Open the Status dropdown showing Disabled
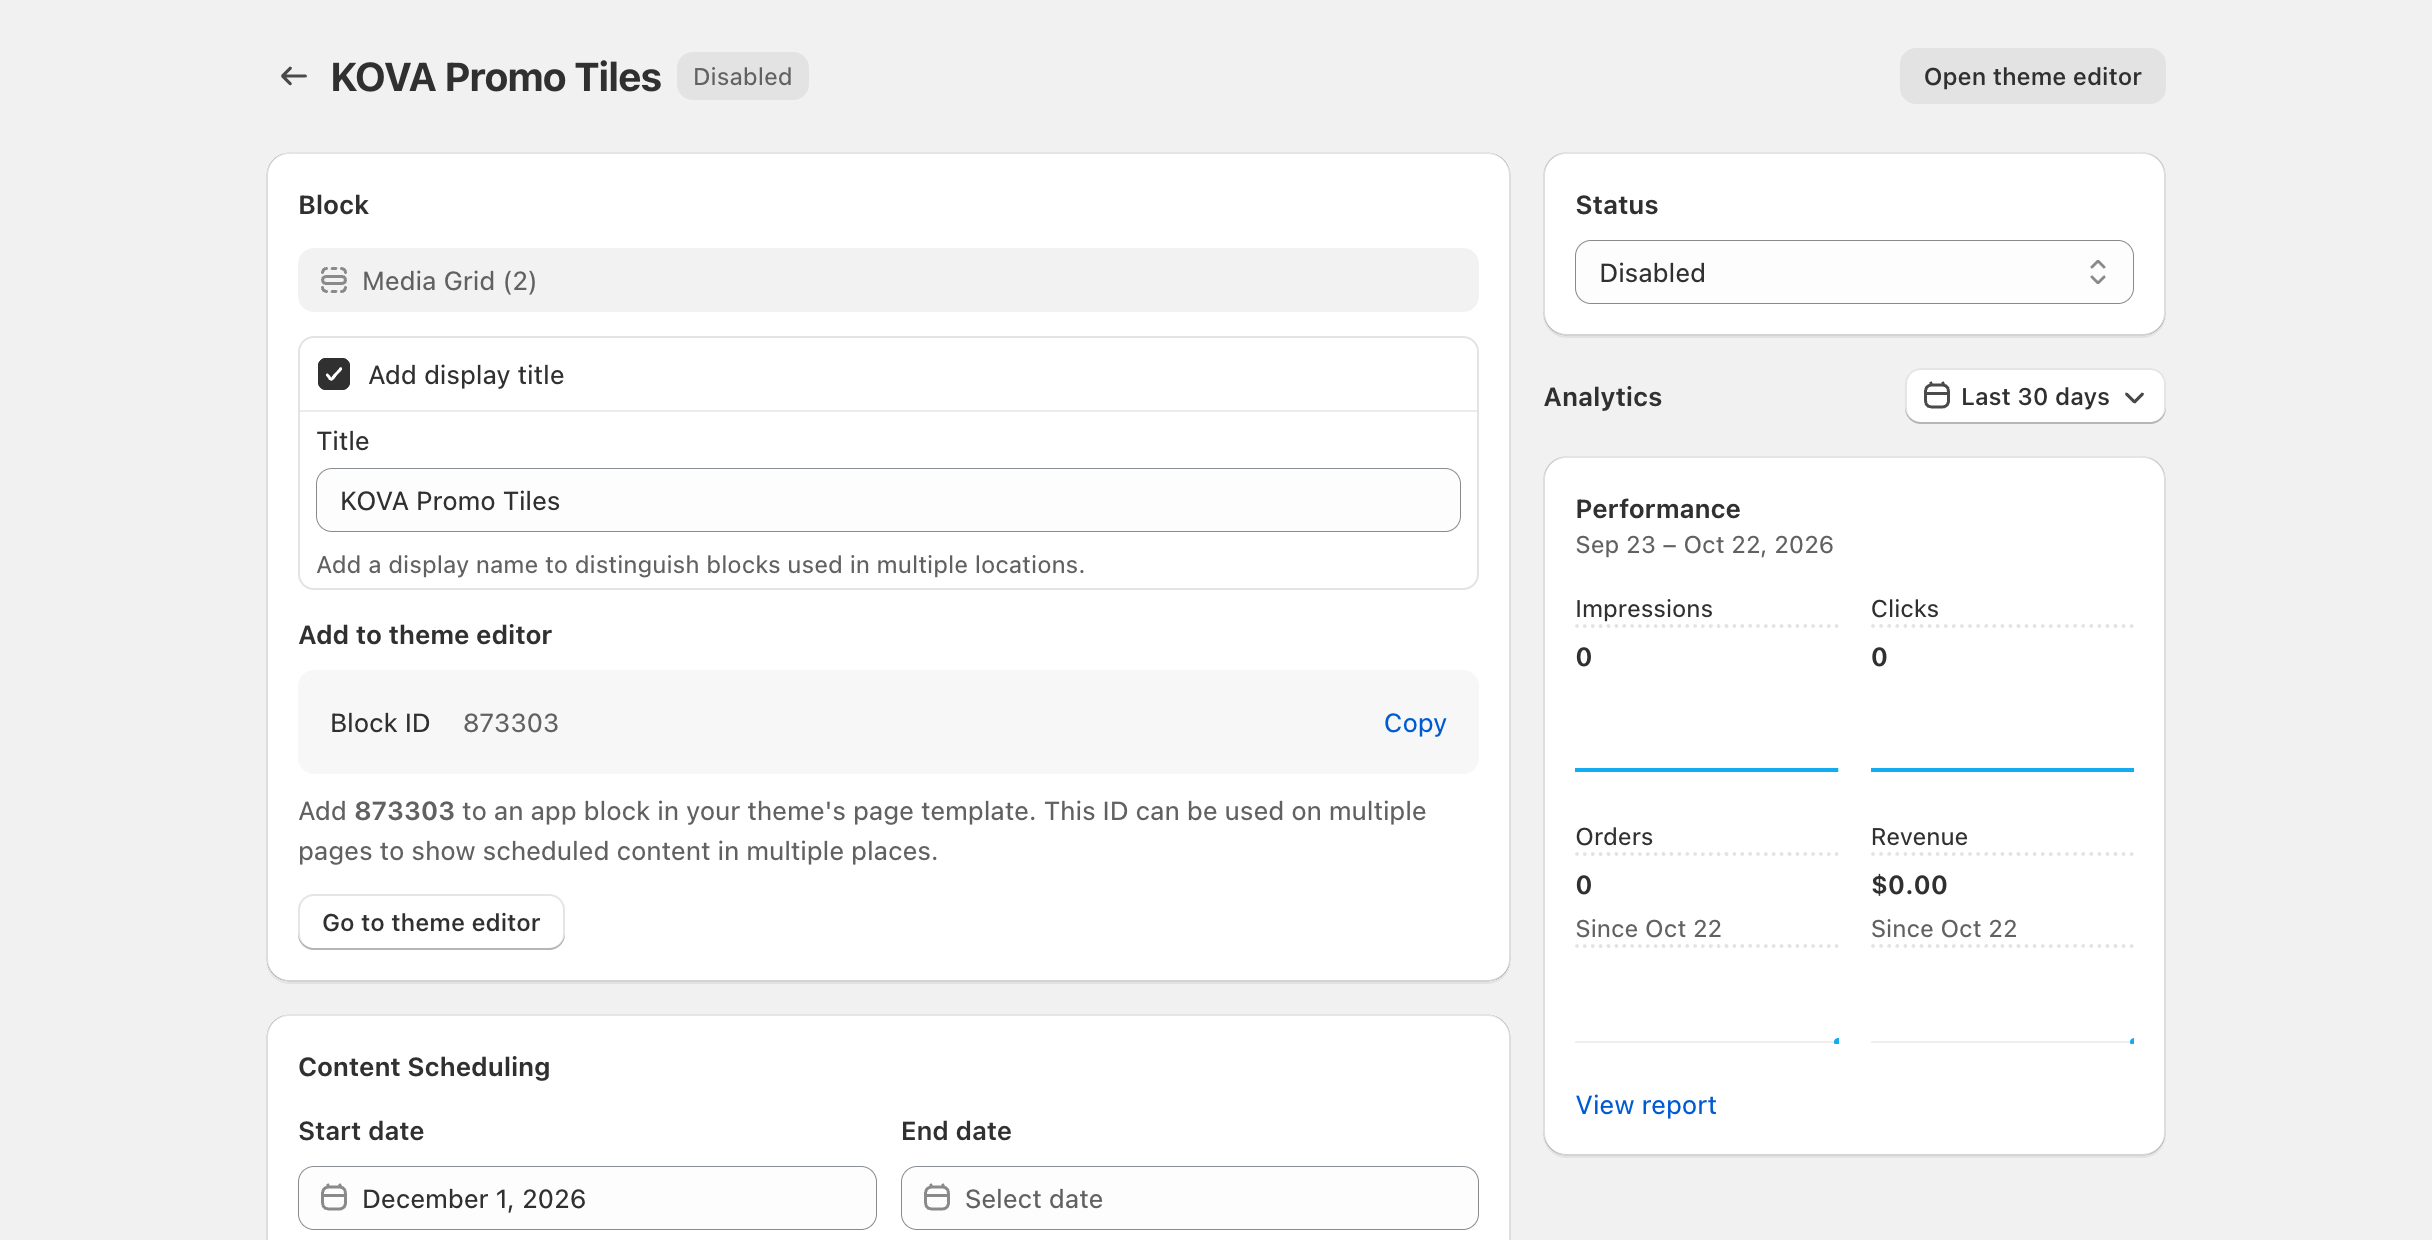Image resolution: width=2432 pixels, height=1240 pixels. [x=1854, y=272]
